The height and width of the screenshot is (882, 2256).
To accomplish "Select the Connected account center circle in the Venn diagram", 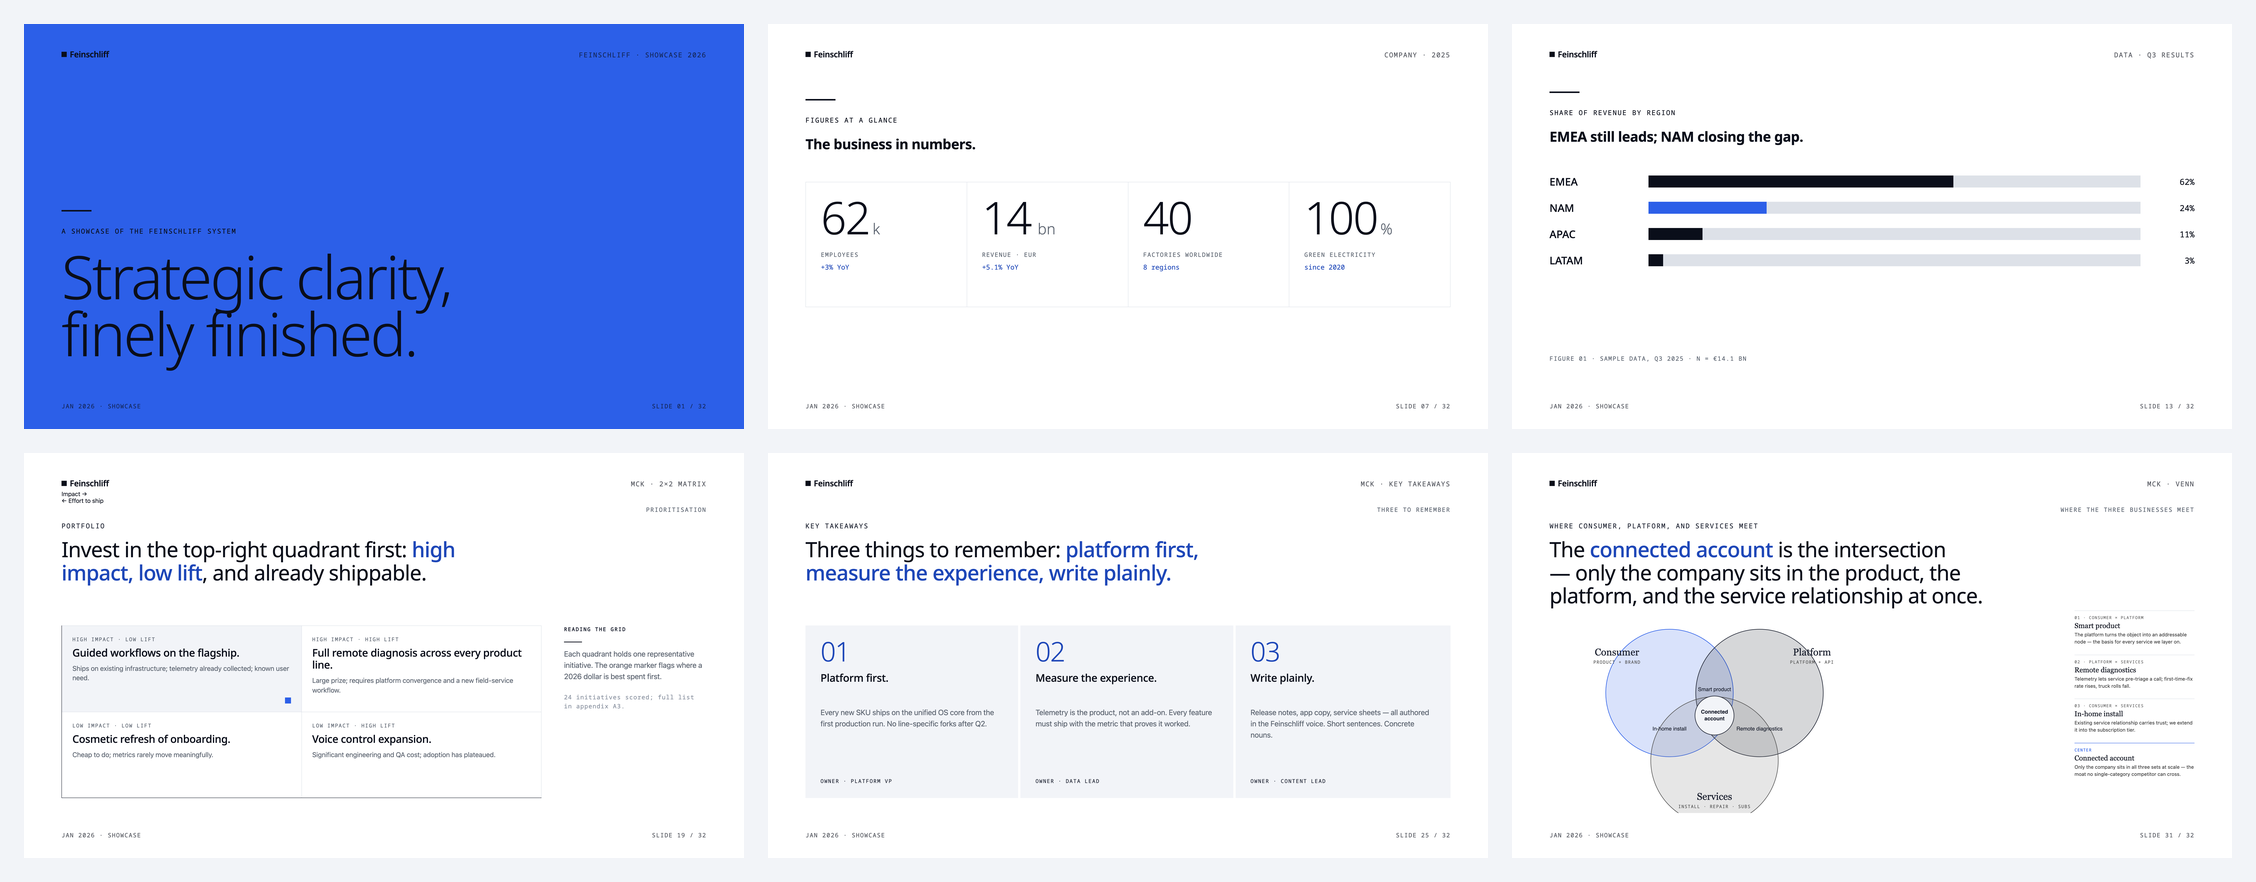I will [x=1714, y=716].
